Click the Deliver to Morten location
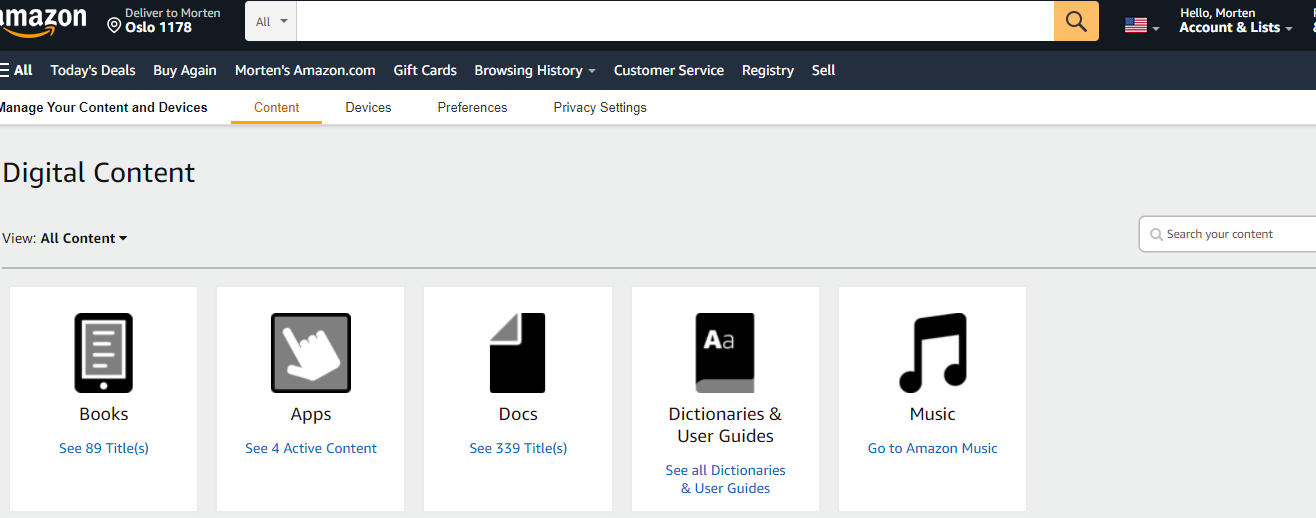Viewport: 1316px width, 518px height. coord(163,21)
